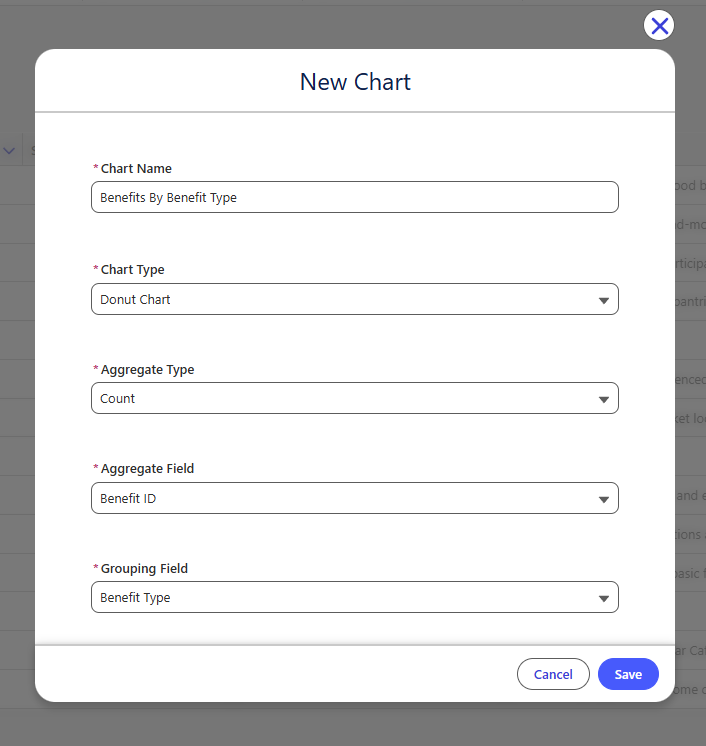Expand the combo box showing Benefit Type
This screenshot has height=746, width=706.
coord(355,597)
